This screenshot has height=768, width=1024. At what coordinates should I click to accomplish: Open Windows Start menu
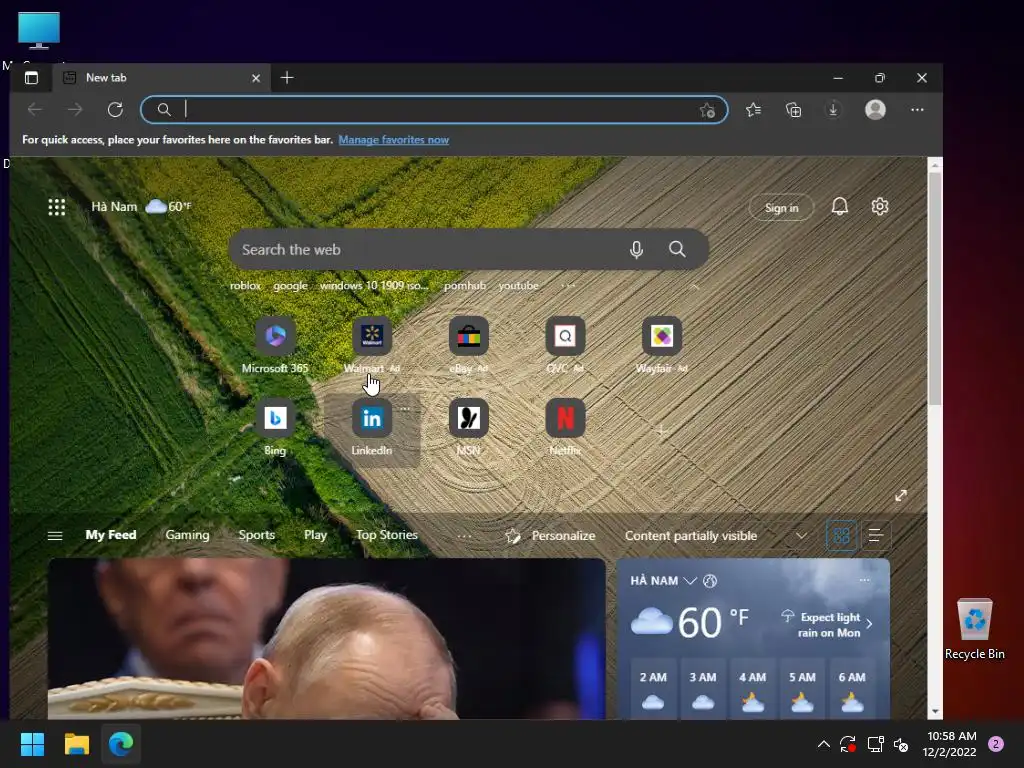[x=32, y=744]
